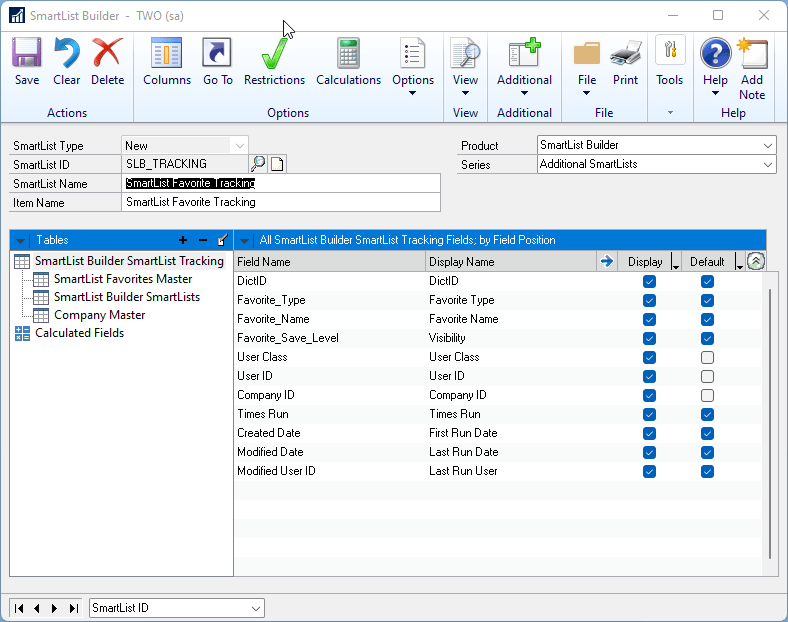Click the Clear undo arrow icon

(67, 52)
